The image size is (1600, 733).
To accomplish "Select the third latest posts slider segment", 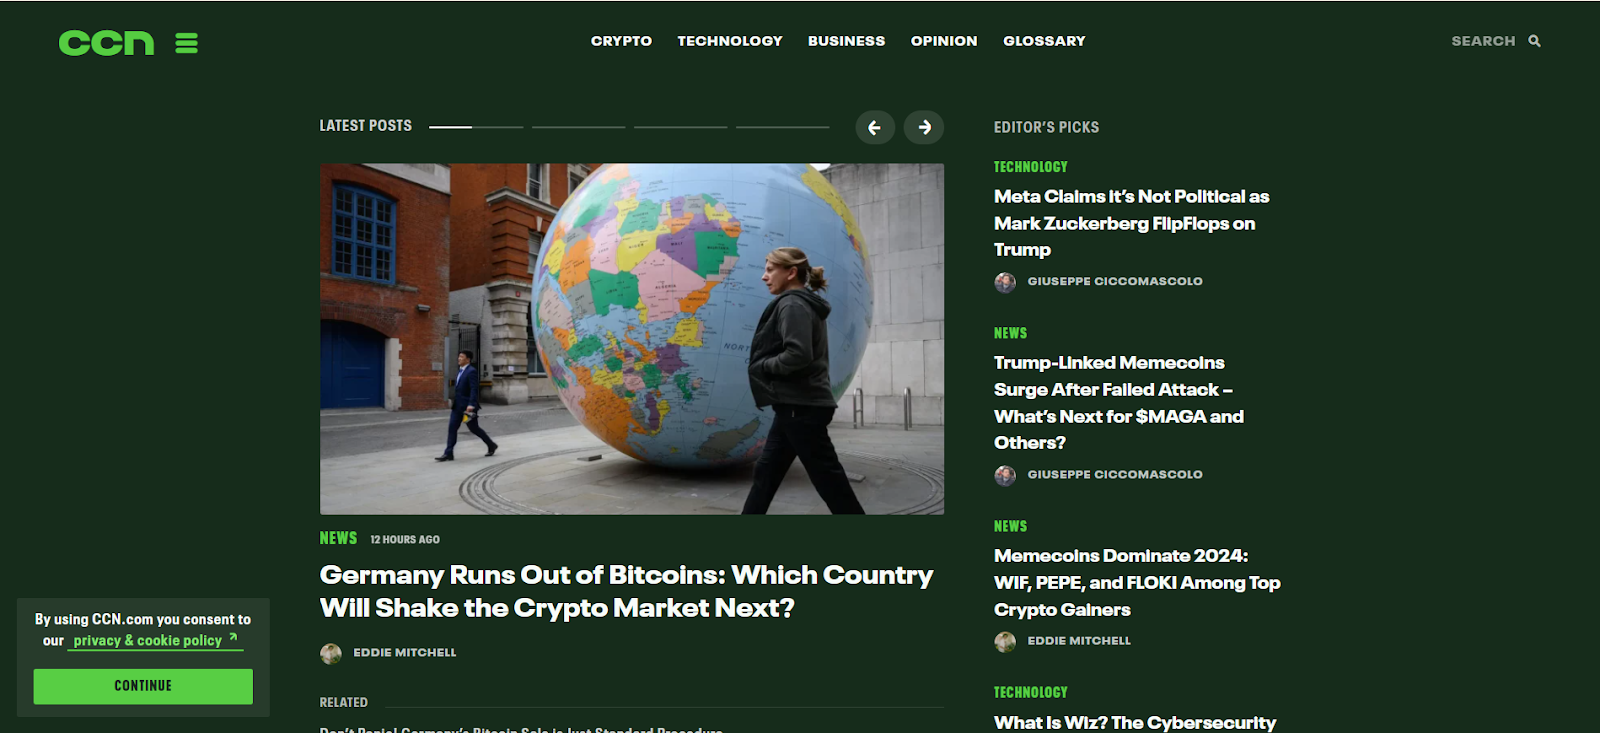I will point(680,127).
